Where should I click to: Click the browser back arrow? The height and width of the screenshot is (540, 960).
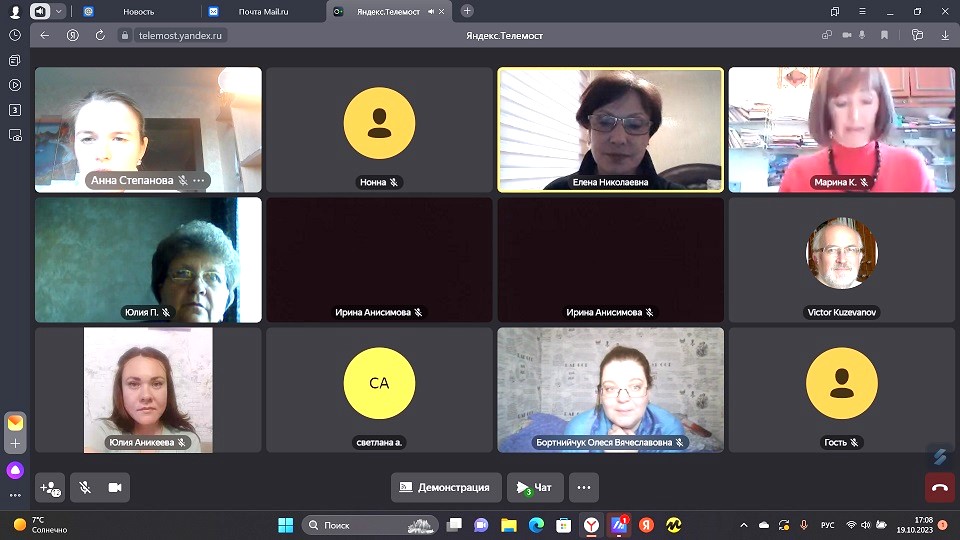[44, 35]
